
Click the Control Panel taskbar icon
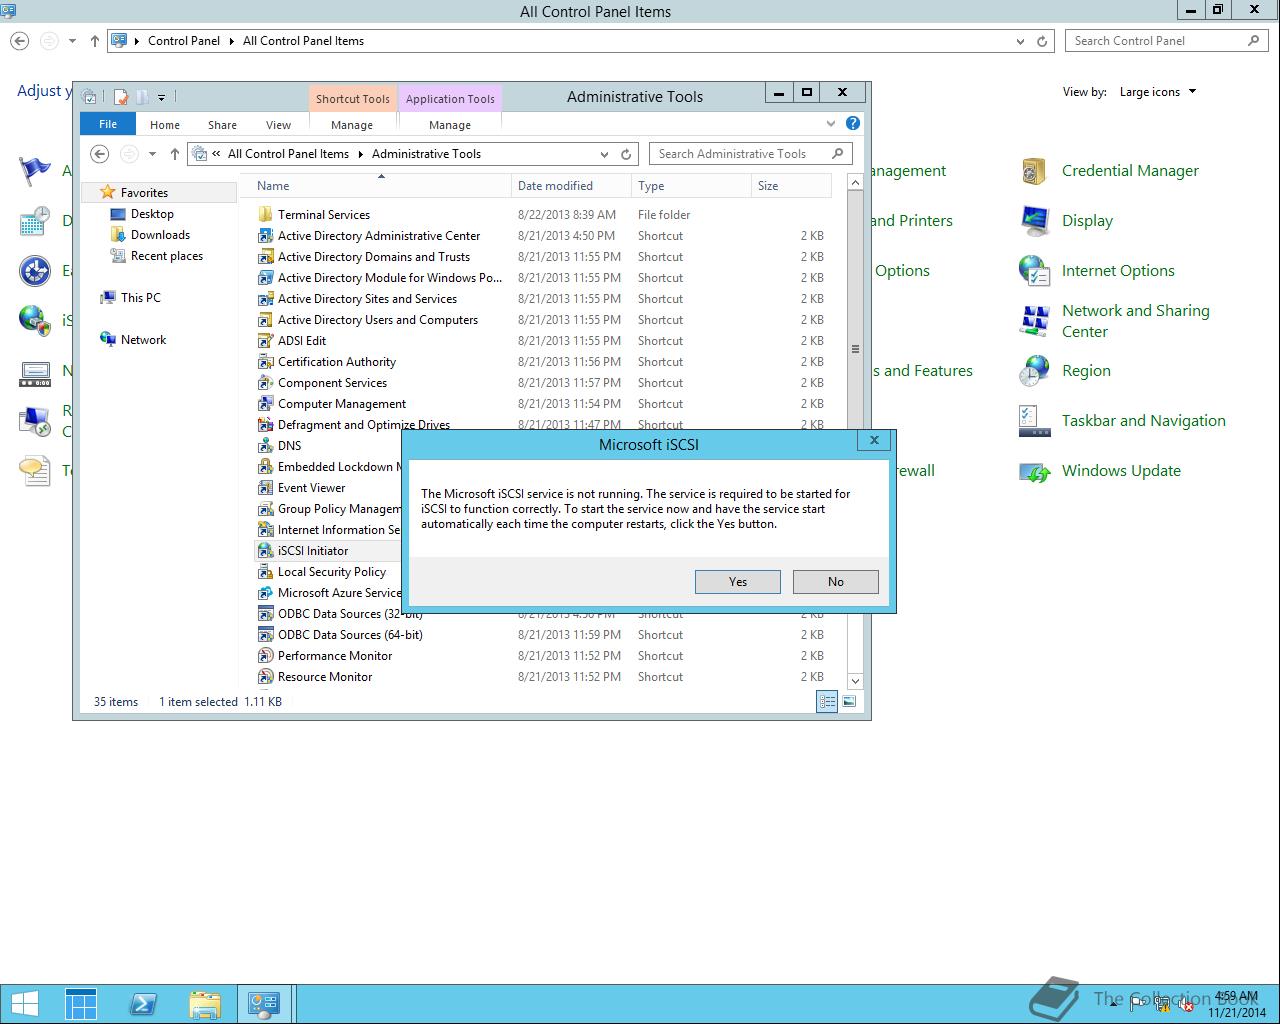coord(264,1004)
